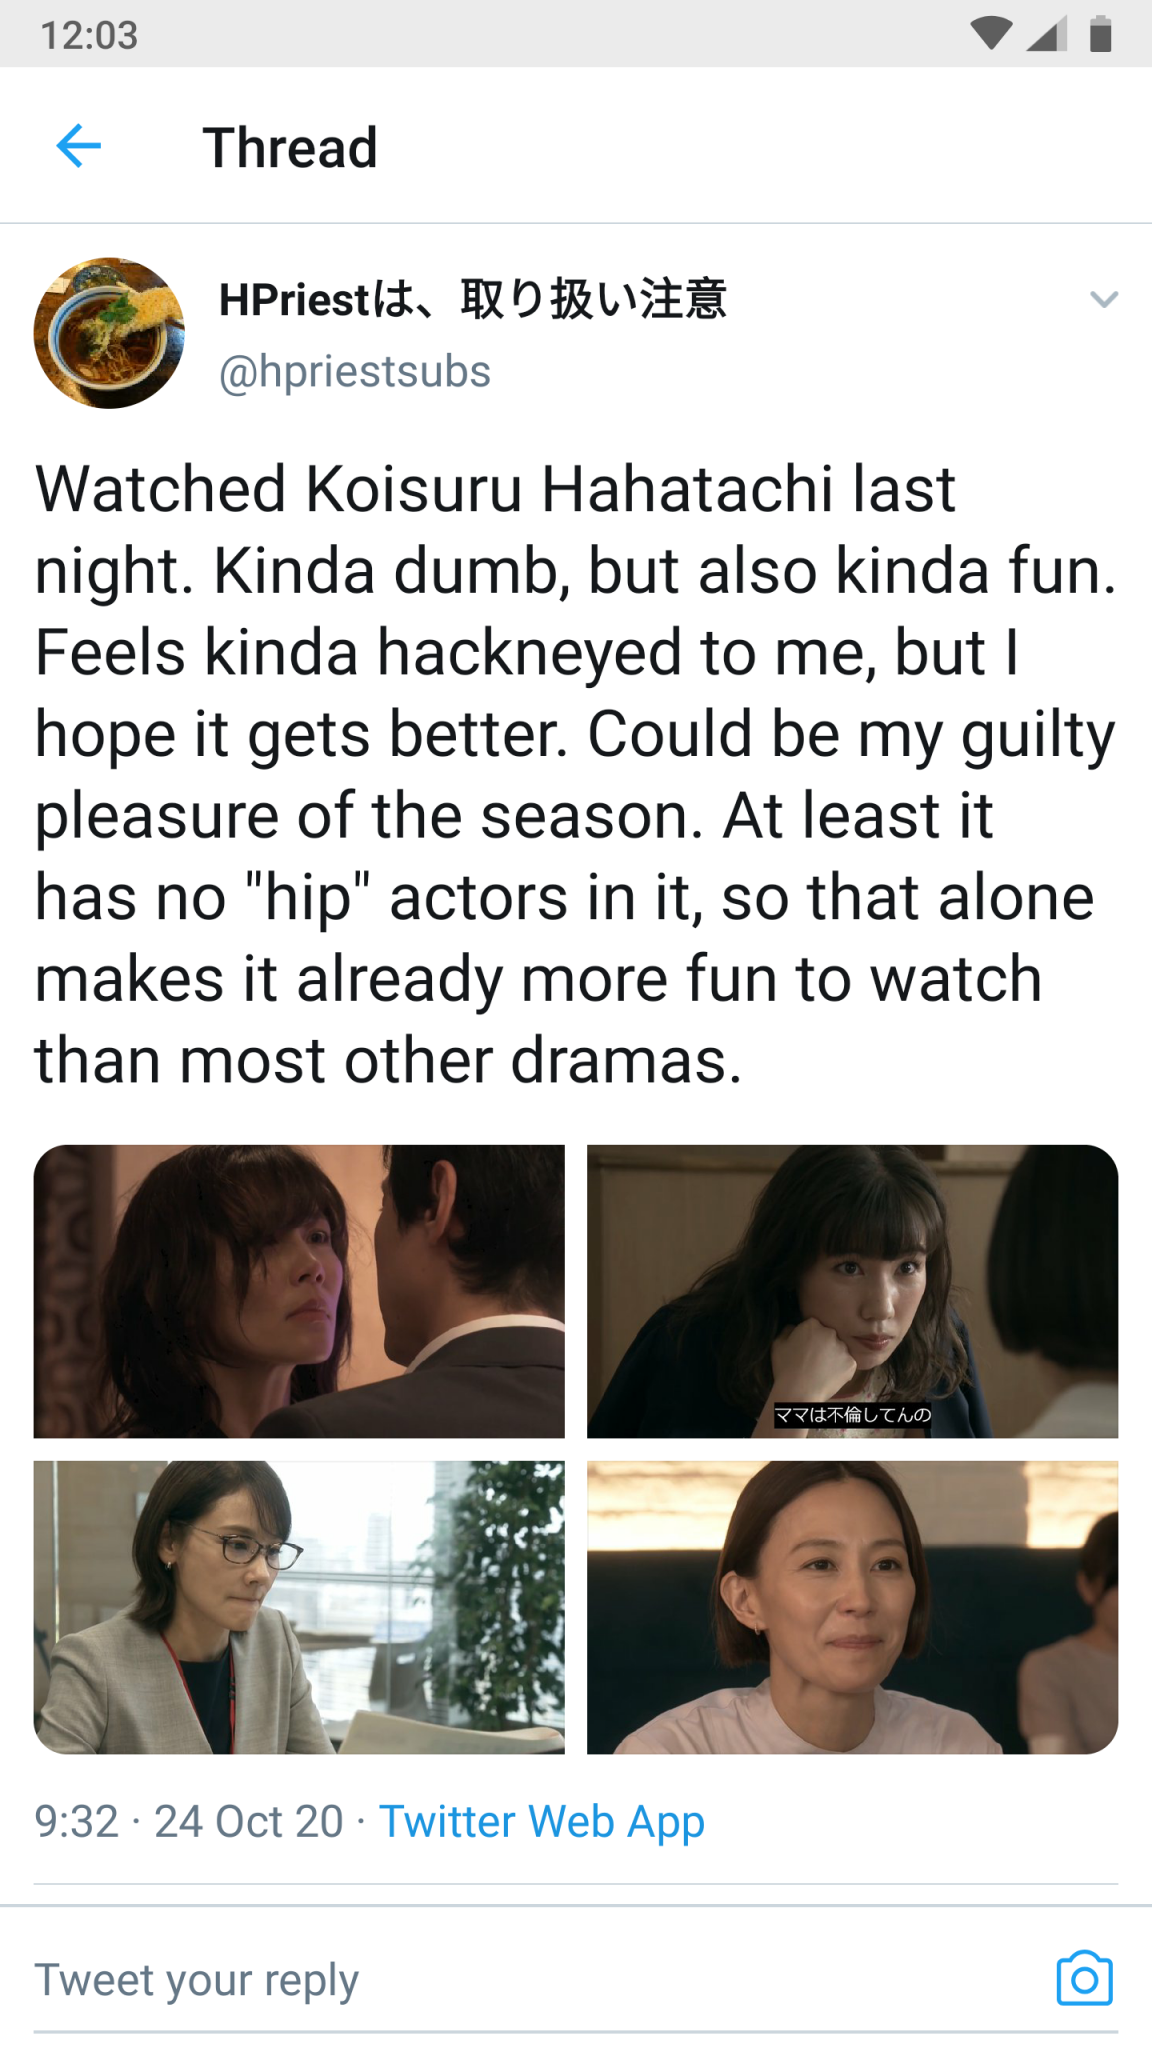Tap the battery status icon
Viewport: 1152px width, 2048px height.
[1100, 34]
